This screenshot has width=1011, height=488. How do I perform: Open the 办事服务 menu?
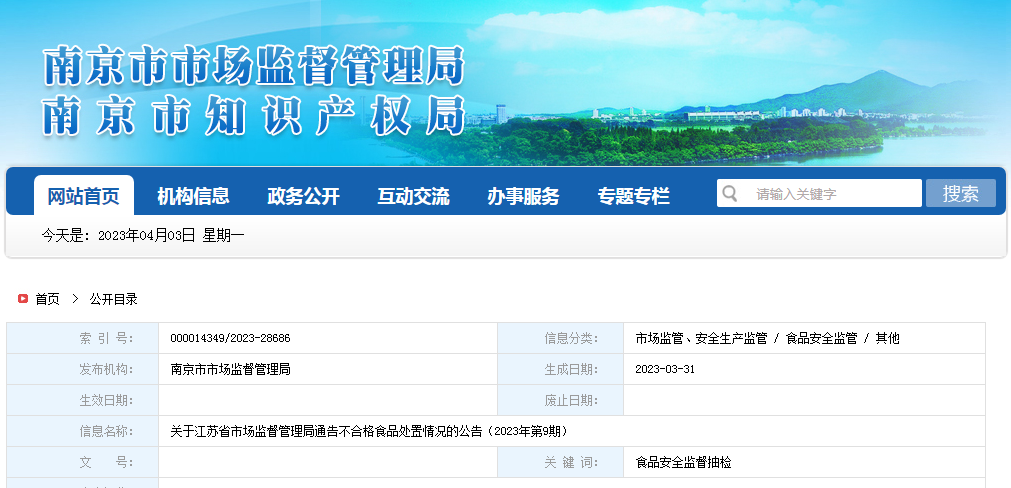click(x=524, y=196)
